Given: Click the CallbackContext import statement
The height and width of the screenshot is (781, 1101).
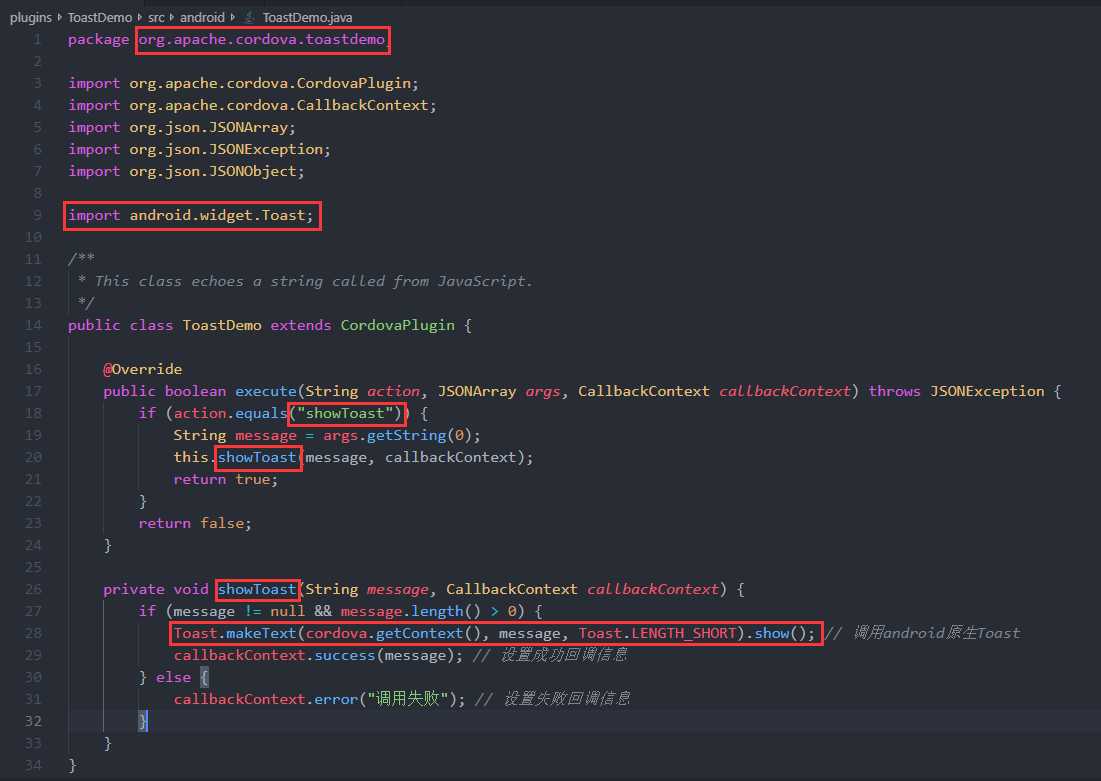Looking at the screenshot, I should 252,105.
